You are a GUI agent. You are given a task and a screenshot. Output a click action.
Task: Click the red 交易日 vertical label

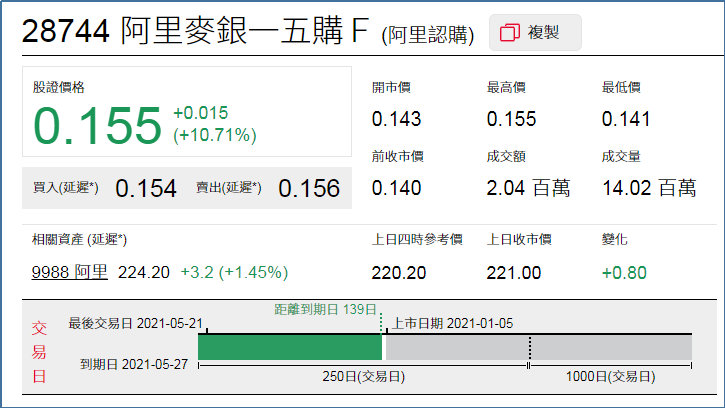[39, 352]
